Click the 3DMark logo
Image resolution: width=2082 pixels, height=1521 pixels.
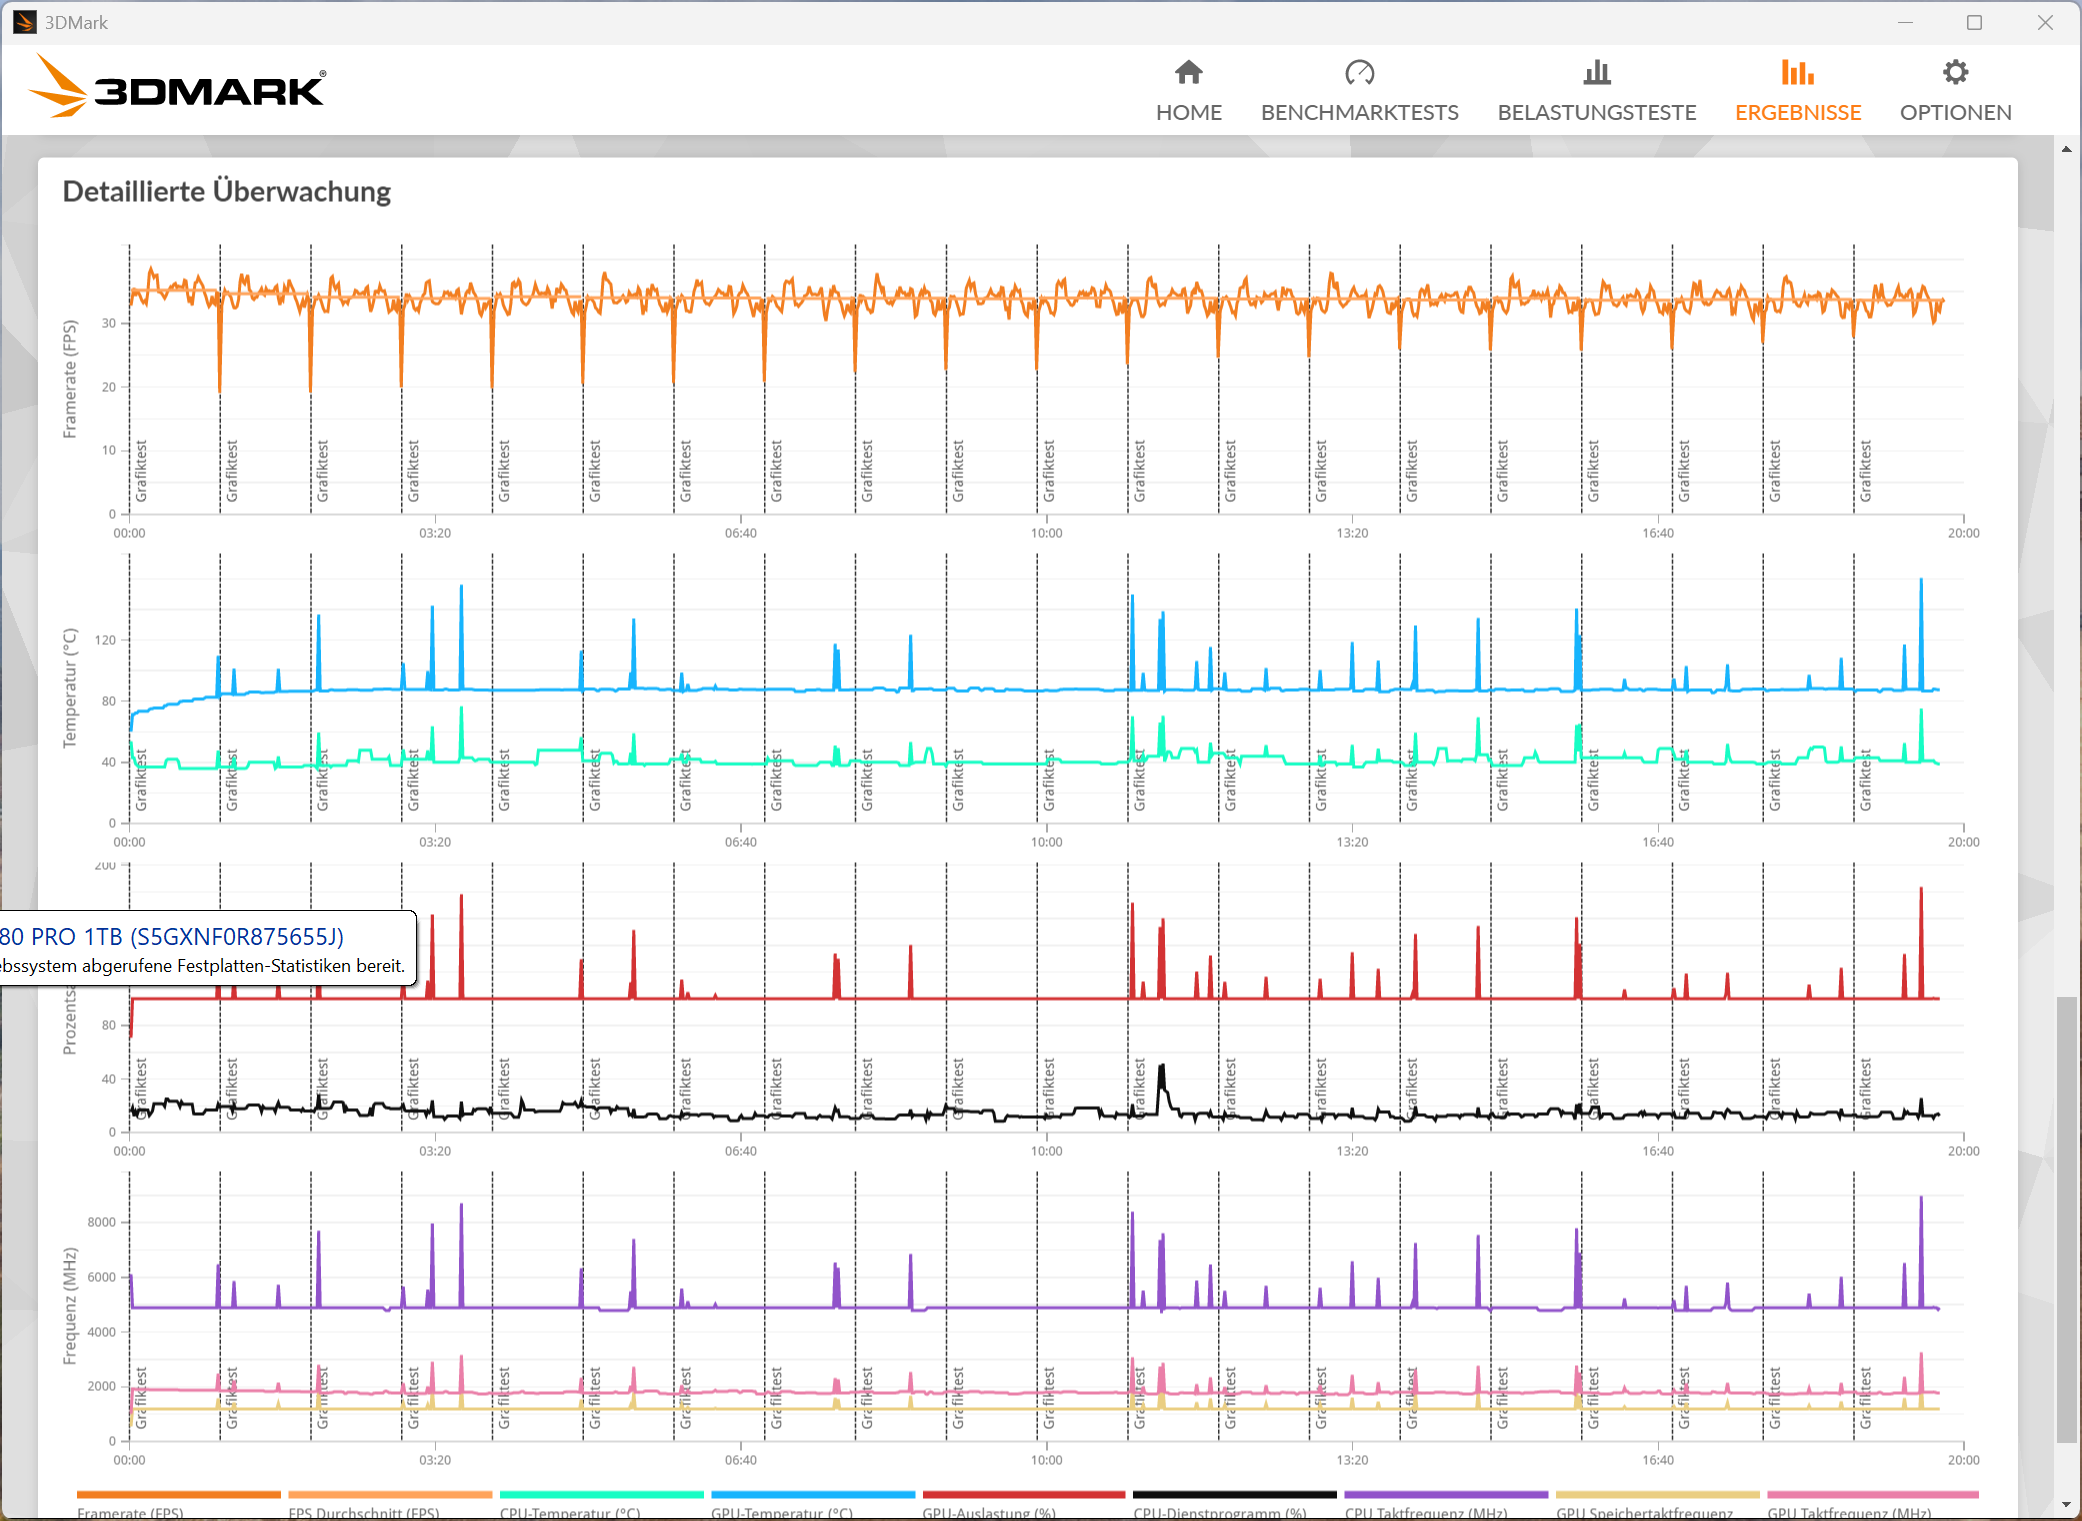(x=178, y=88)
